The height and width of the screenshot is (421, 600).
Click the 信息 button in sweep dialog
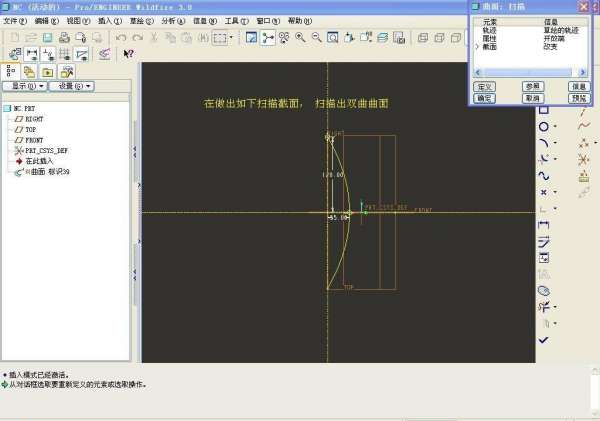click(579, 86)
